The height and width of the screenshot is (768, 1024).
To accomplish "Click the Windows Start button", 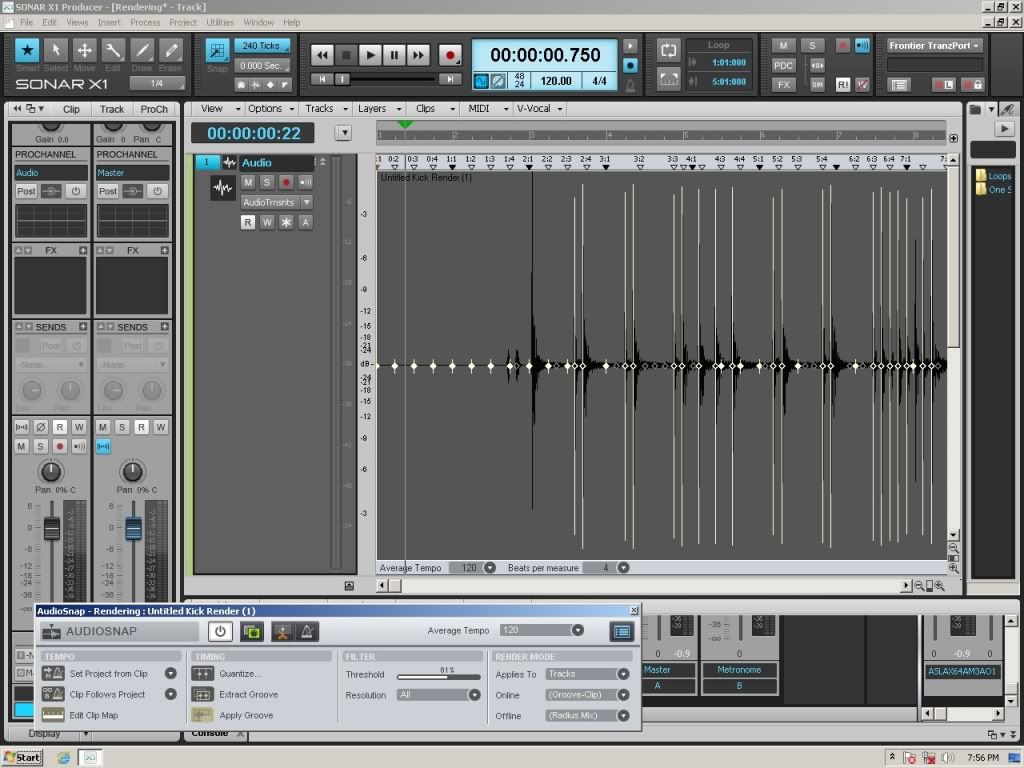I will (x=22, y=757).
